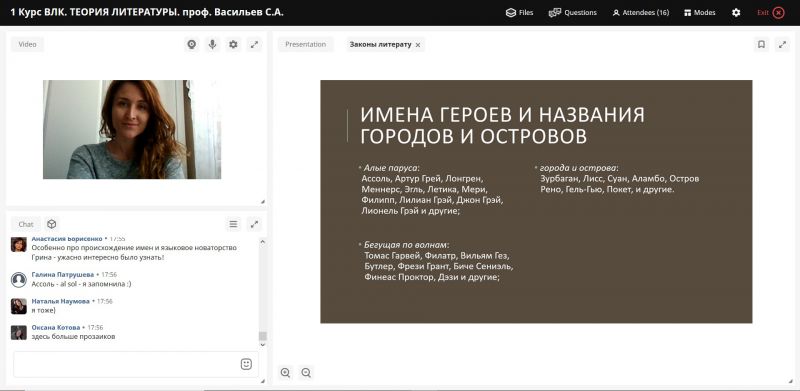Image resolution: width=800 pixels, height=391 pixels.
Task: Click Галина Патрушева's avatar
Action: (19, 280)
